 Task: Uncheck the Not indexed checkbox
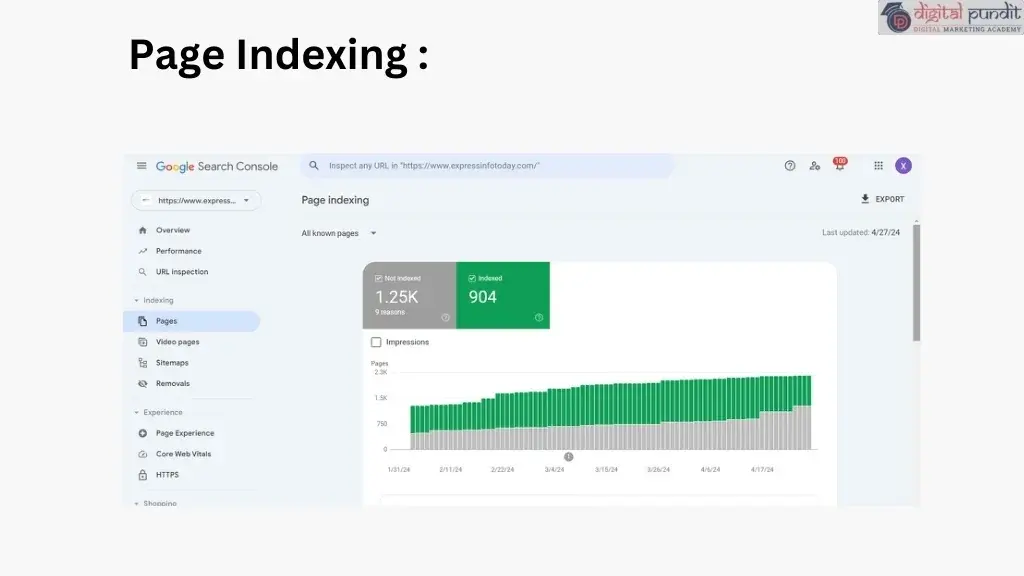point(378,278)
